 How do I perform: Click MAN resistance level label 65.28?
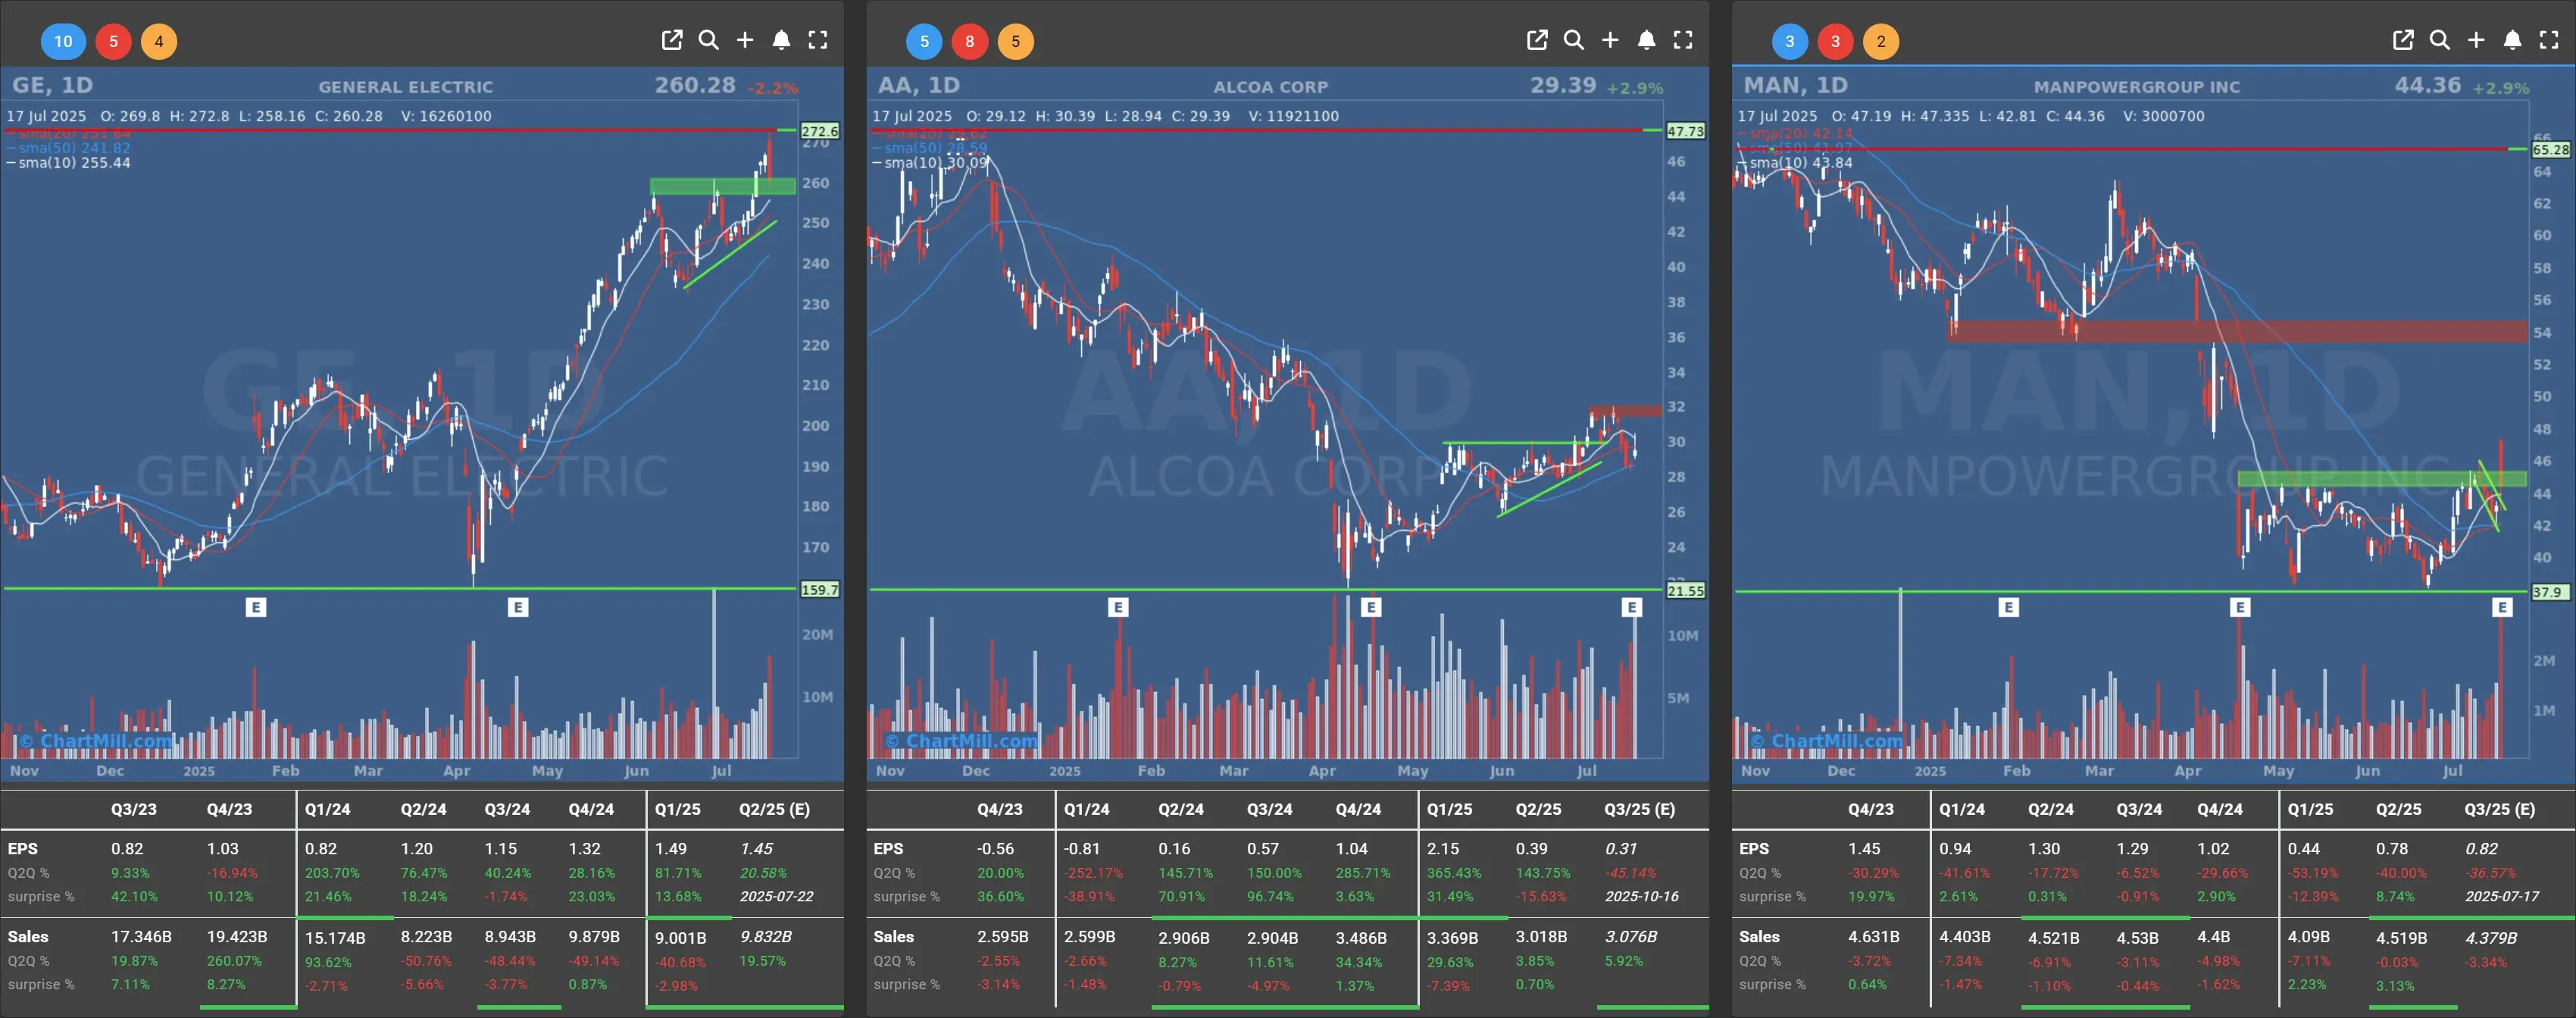pos(2551,150)
